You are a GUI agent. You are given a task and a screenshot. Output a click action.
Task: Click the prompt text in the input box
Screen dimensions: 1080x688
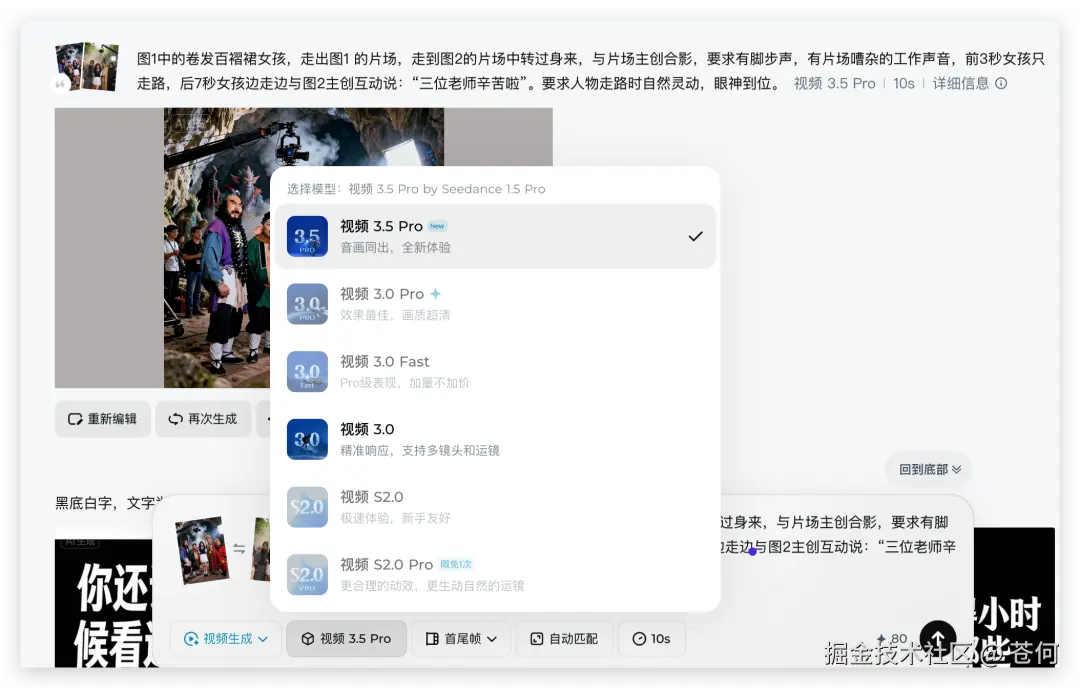(x=838, y=534)
